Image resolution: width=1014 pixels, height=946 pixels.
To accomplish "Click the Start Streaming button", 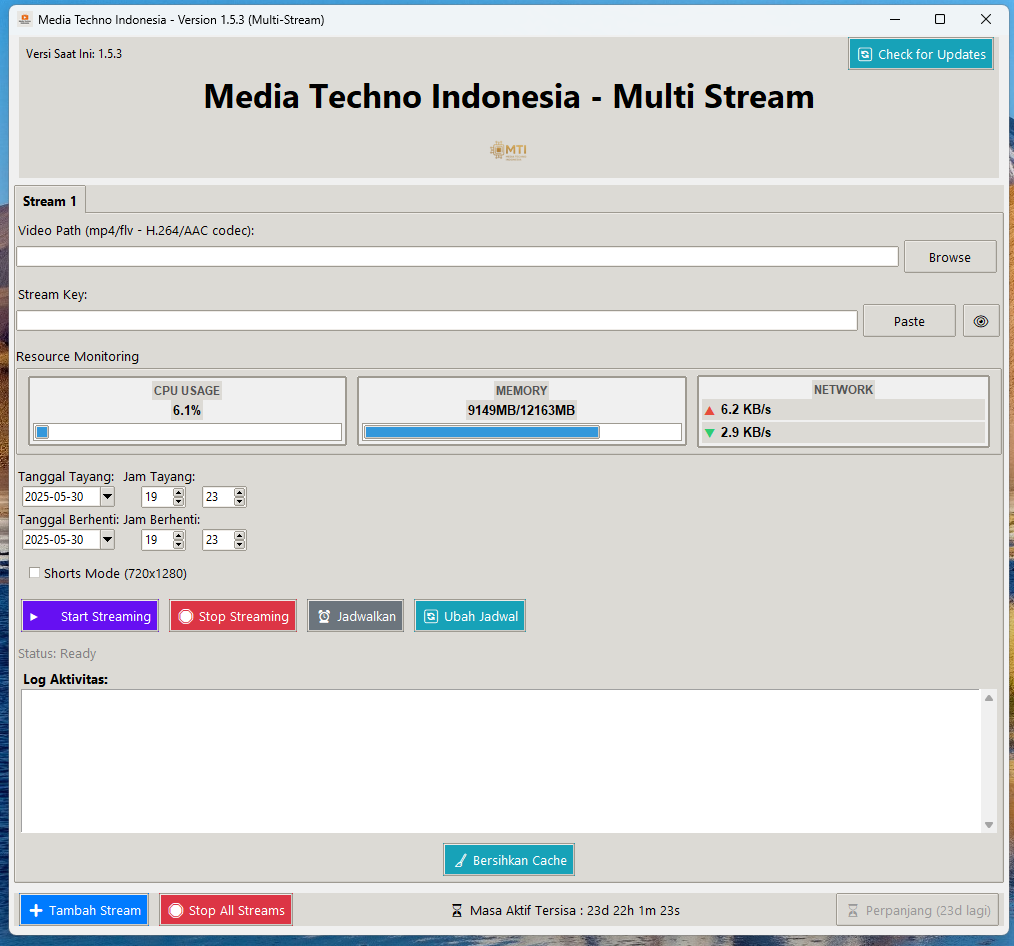I will coord(90,616).
